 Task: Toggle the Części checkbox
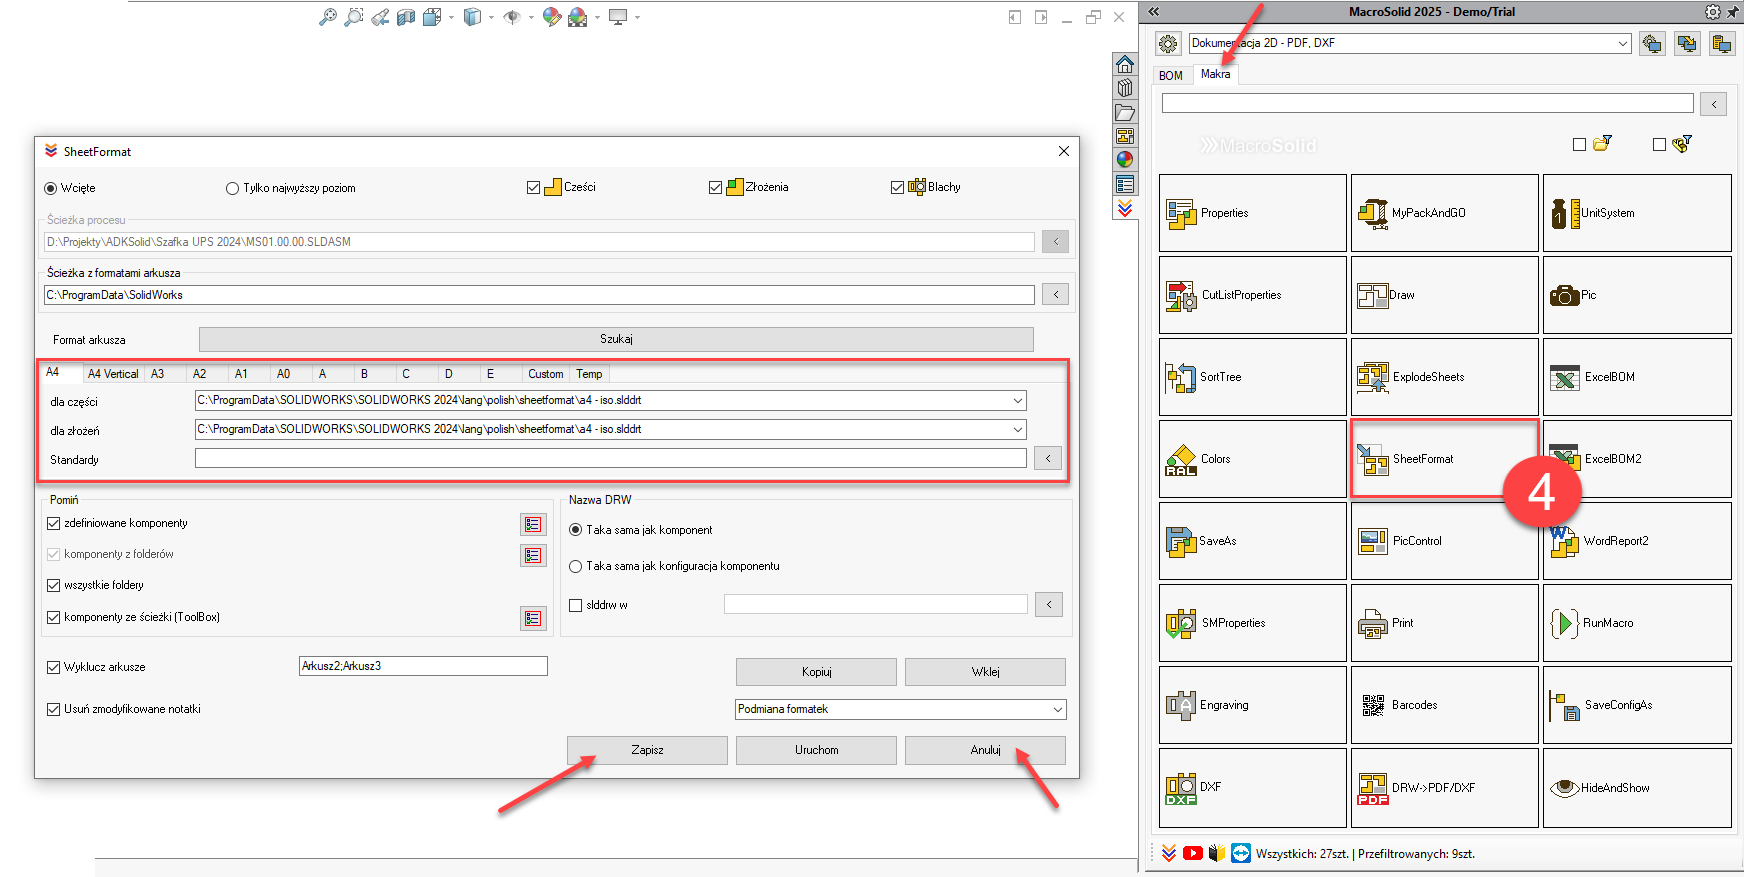[533, 187]
